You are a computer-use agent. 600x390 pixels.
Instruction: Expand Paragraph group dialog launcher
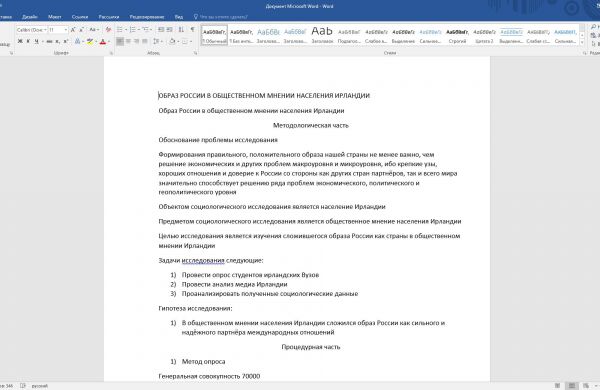coord(195,53)
